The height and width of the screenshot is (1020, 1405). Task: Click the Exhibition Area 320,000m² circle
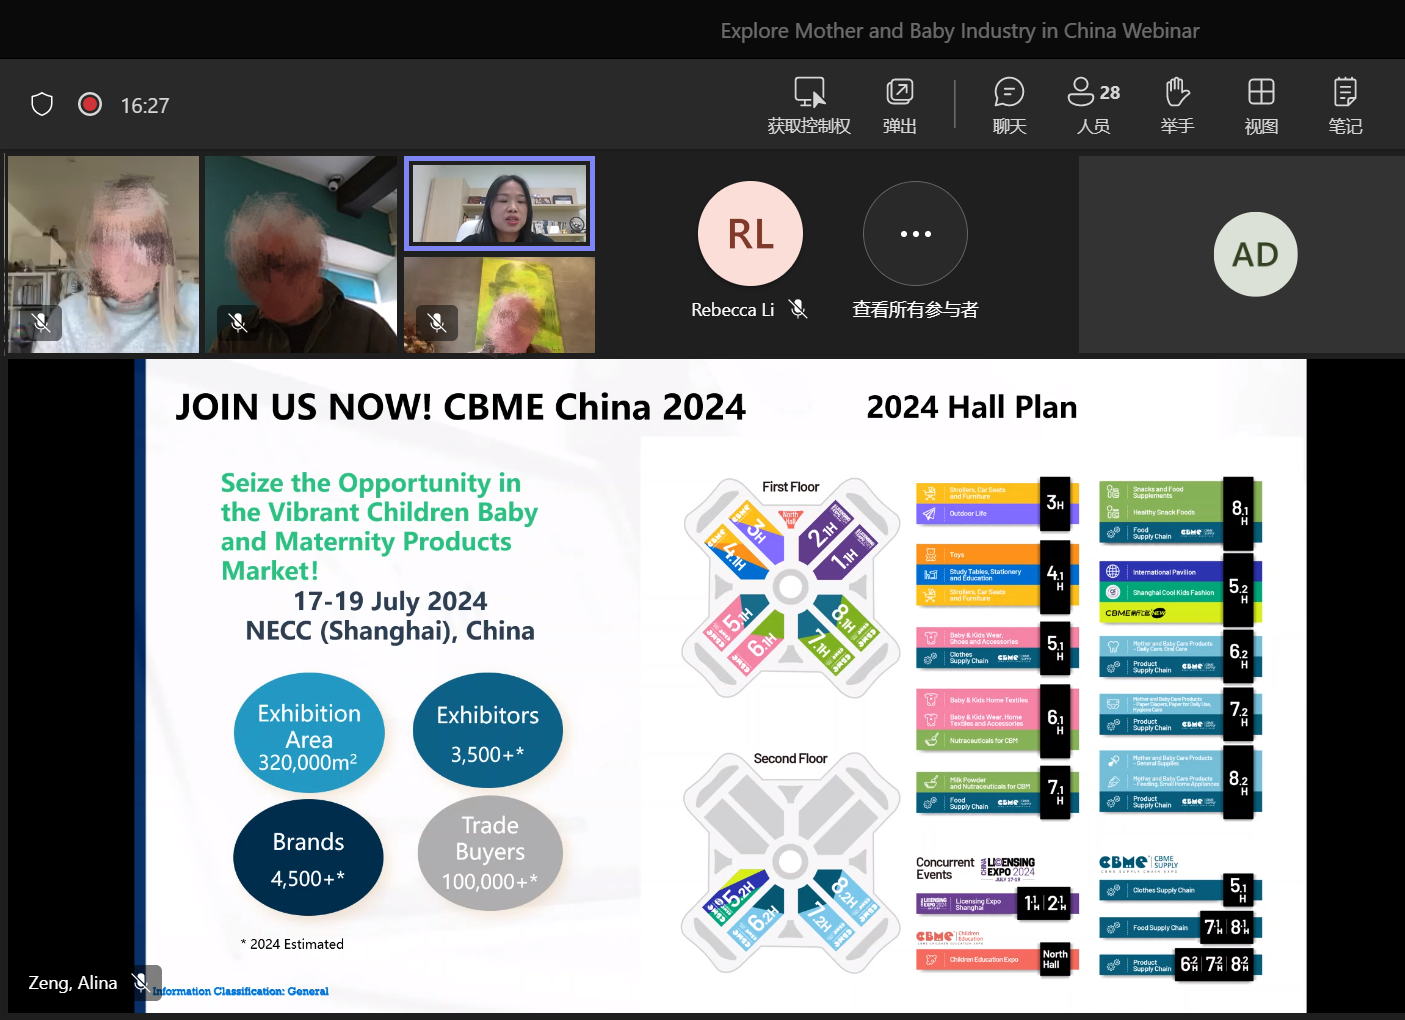pyautogui.click(x=309, y=734)
